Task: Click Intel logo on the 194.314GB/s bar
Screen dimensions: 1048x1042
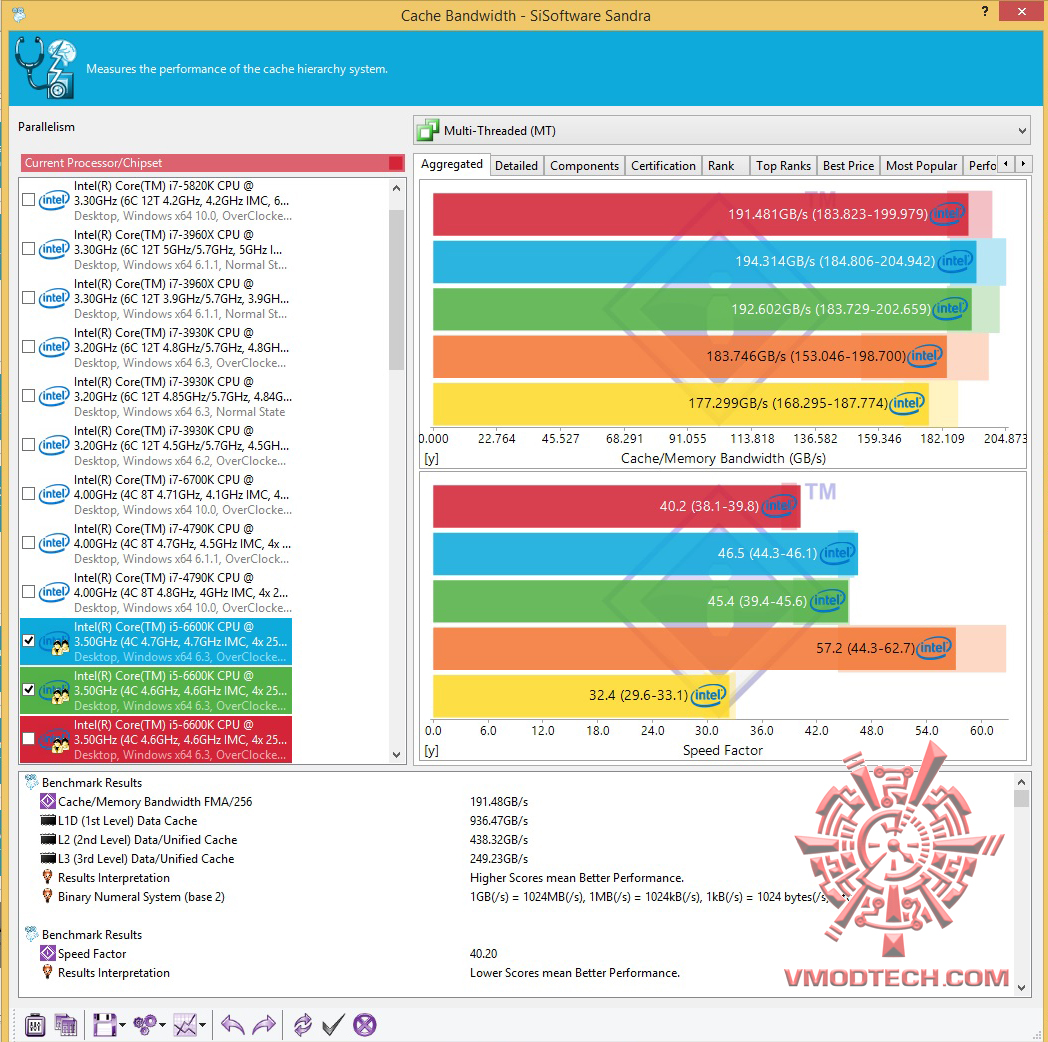Action: tap(954, 261)
